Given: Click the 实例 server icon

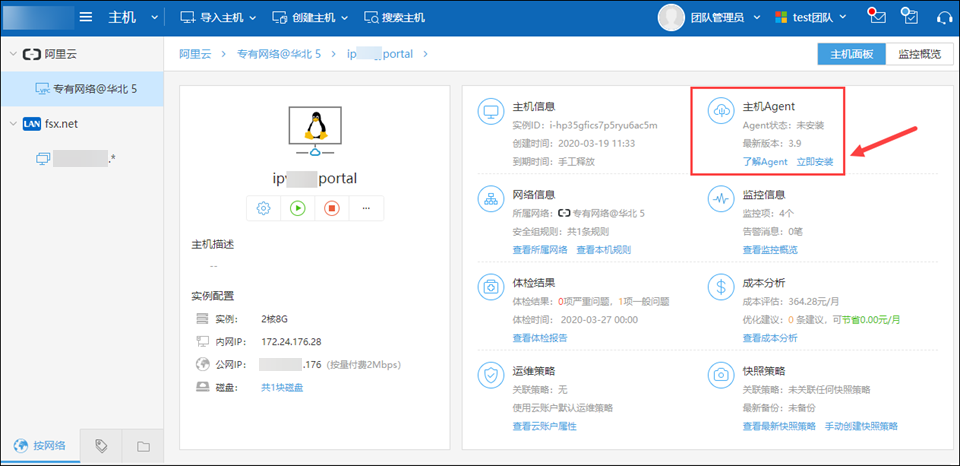Looking at the screenshot, I should 203,319.
